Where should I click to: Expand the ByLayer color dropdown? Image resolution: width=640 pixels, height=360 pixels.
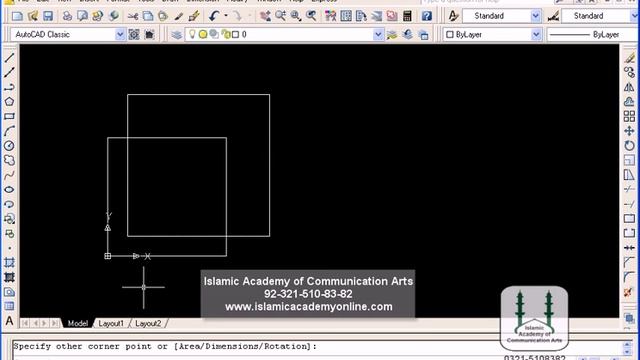pyautogui.click(x=536, y=35)
